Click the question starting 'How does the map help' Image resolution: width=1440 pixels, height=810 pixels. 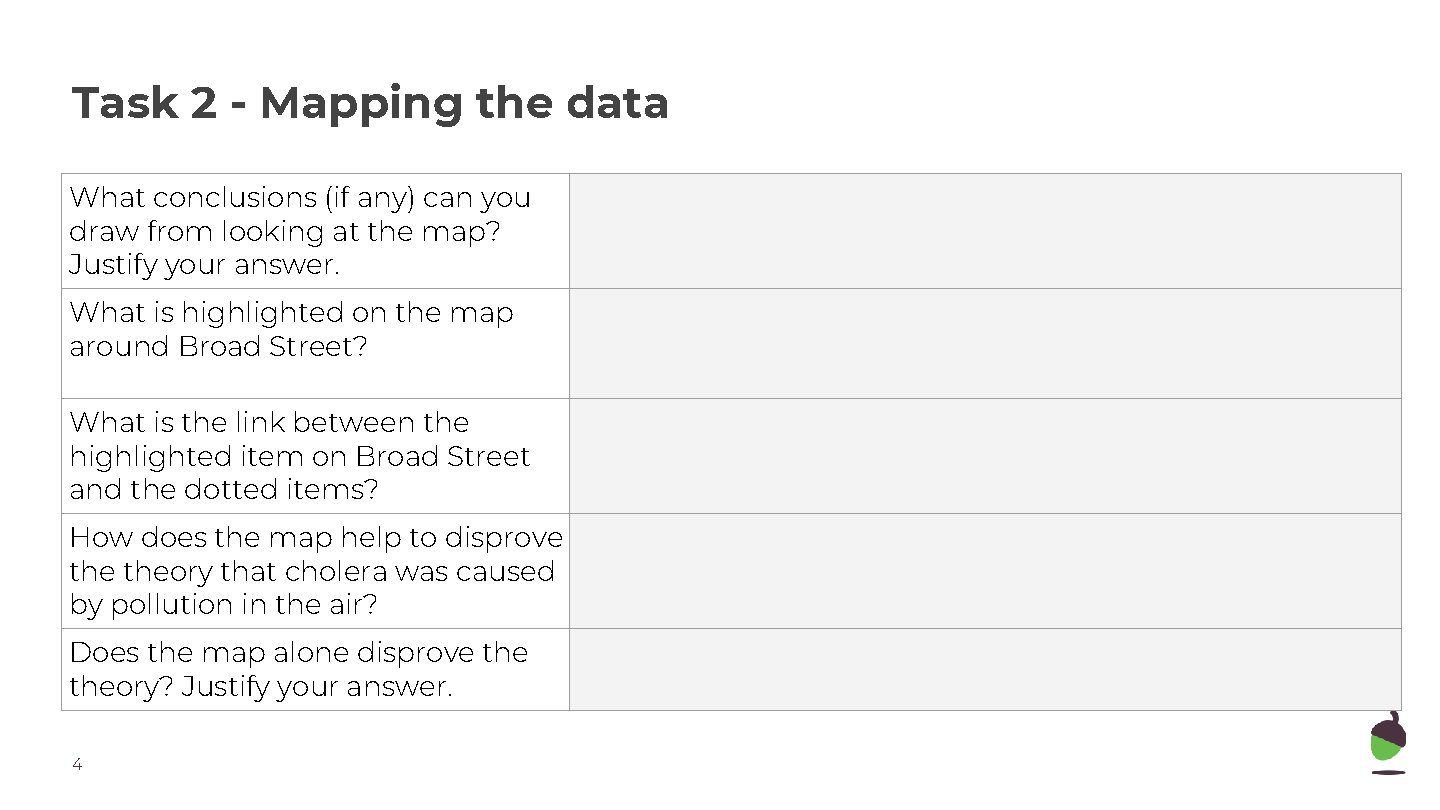coord(316,571)
